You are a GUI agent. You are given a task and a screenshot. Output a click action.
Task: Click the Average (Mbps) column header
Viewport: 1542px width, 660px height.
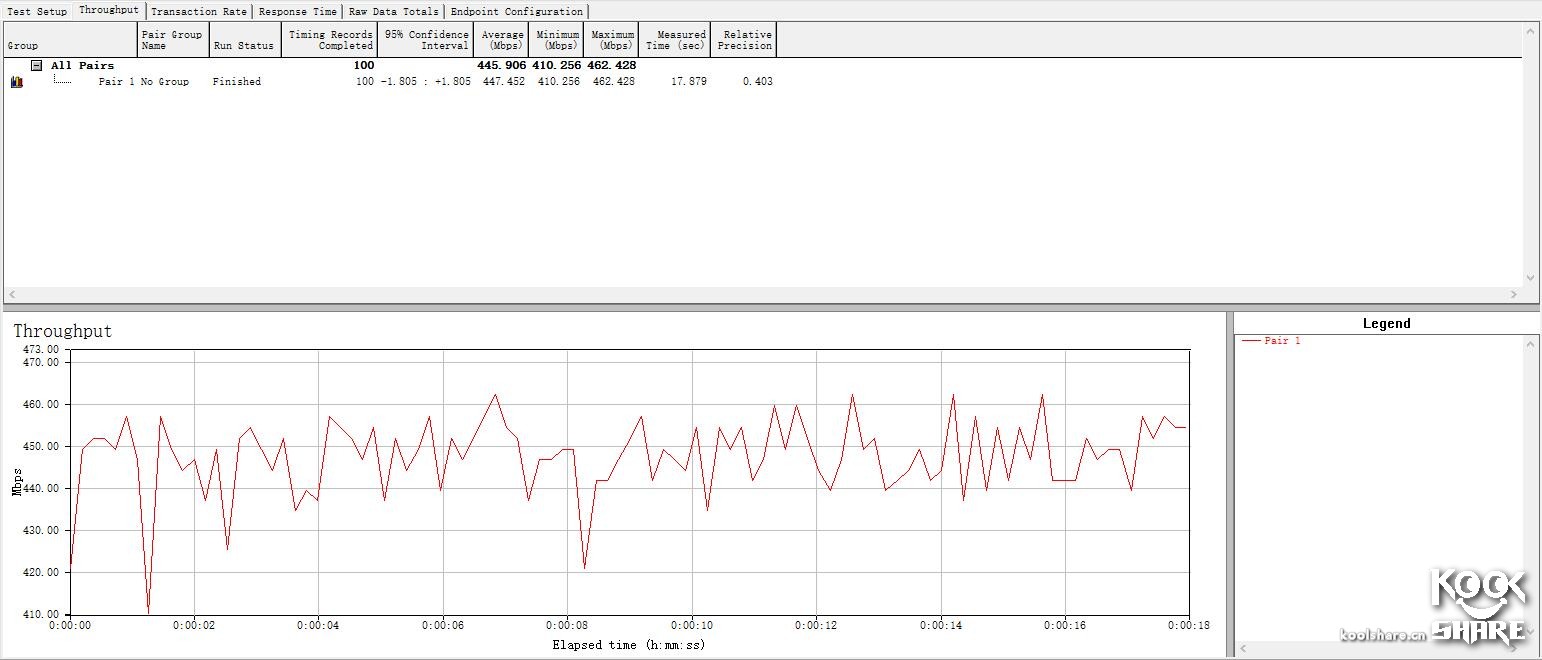coord(502,40)
